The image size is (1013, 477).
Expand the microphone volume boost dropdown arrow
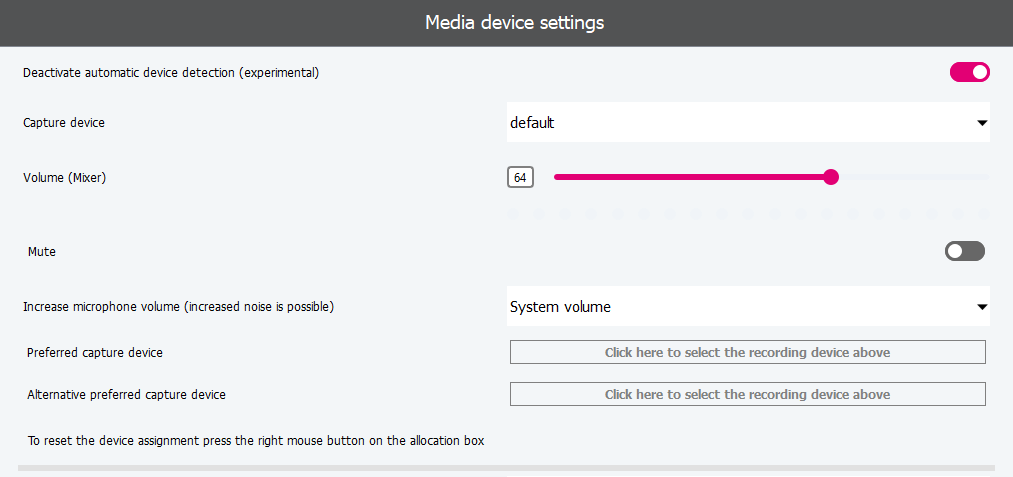coord(981,307)
